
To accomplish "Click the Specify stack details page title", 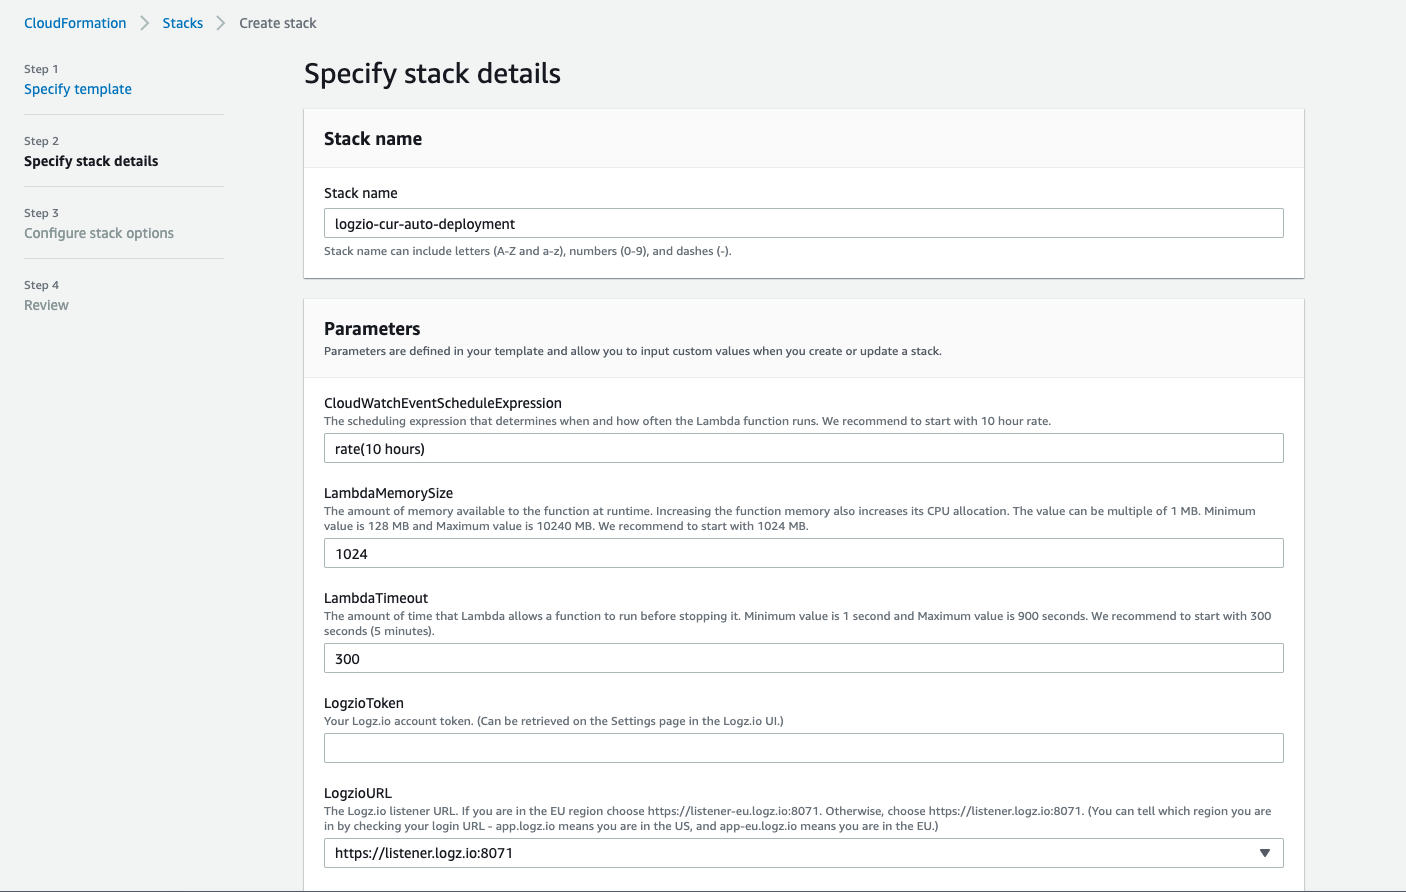I will [x=432, y=74].
